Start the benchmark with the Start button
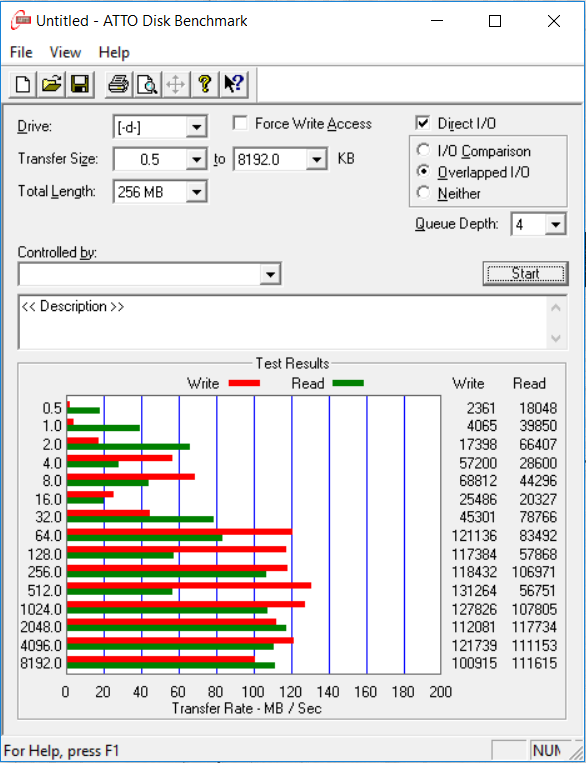The height and width of the screenshot is (763, 586). (525, 273)
